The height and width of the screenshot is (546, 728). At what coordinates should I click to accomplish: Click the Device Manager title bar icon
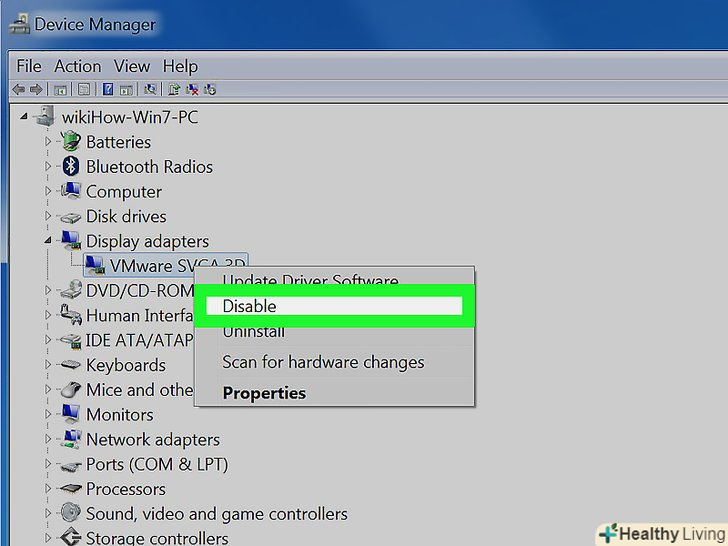[20, 24]
